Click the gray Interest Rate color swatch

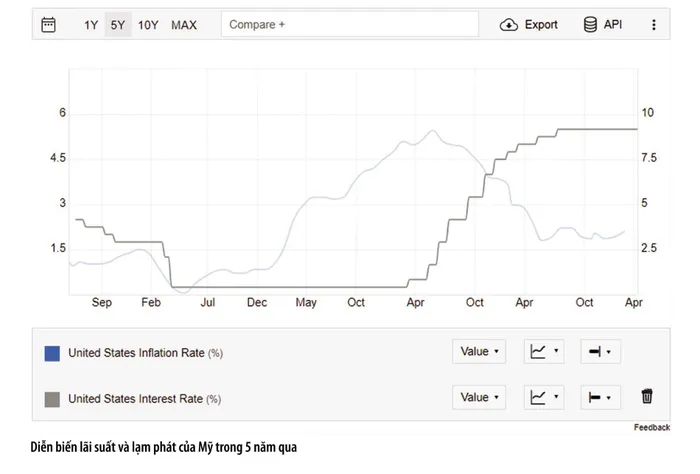coord(52,399)
